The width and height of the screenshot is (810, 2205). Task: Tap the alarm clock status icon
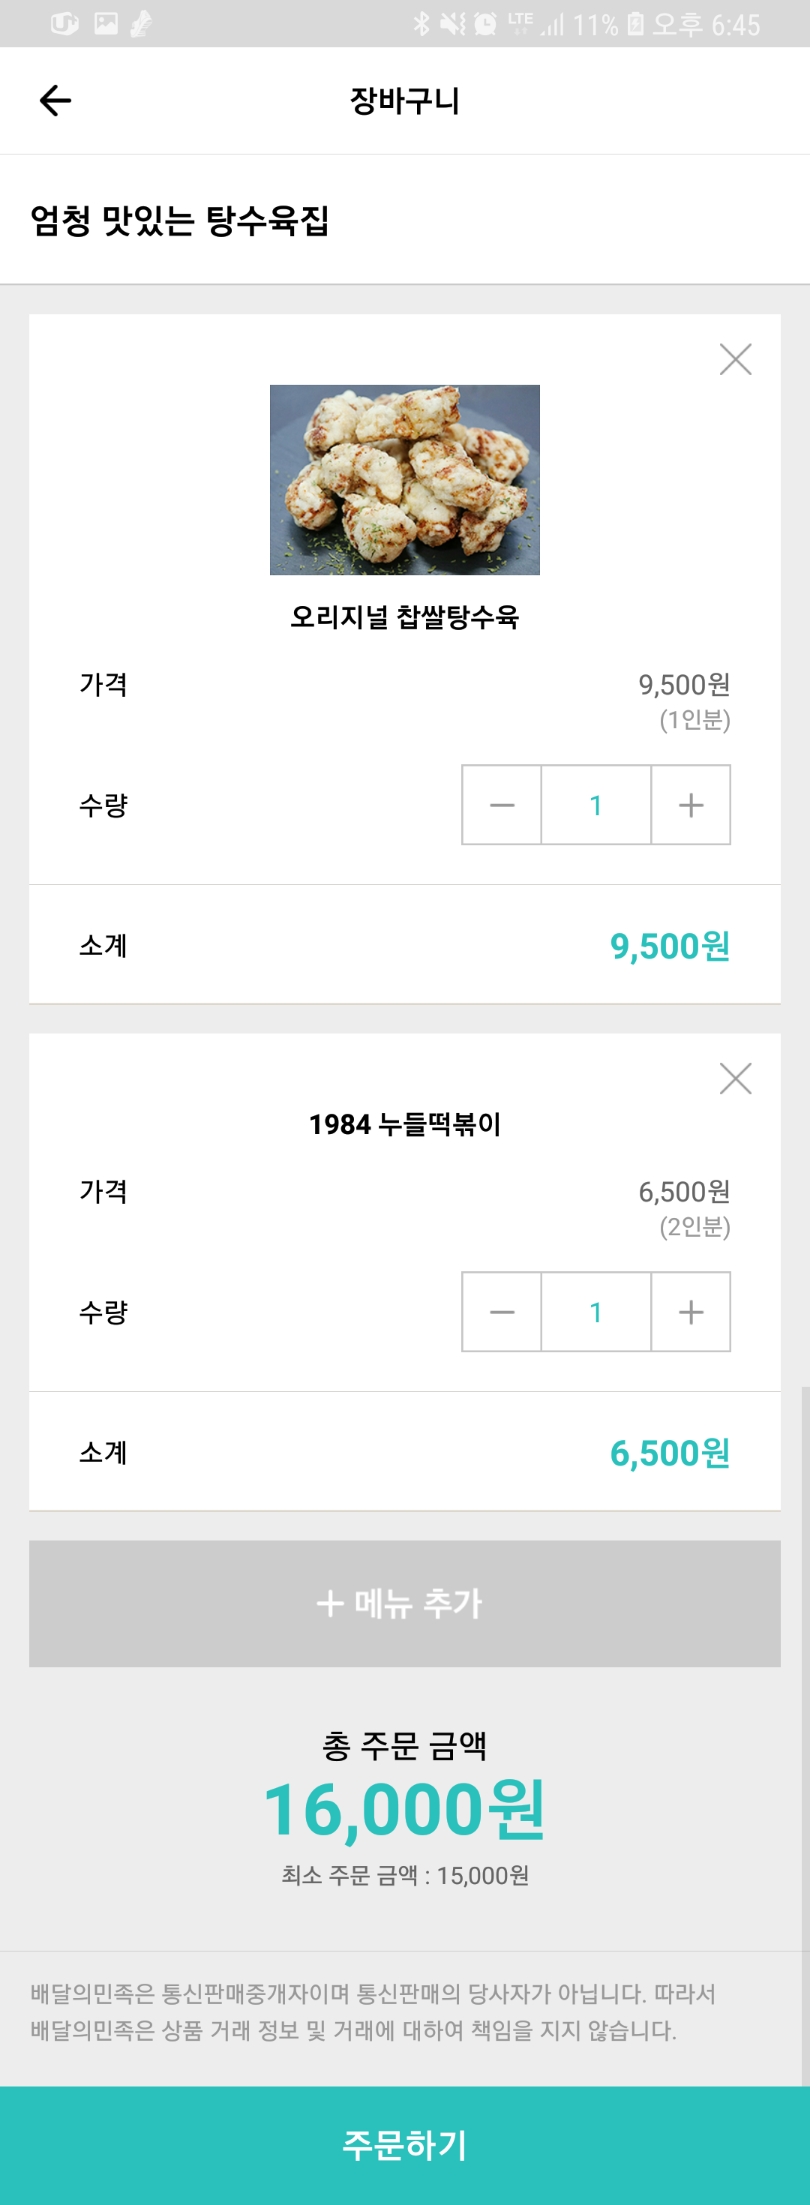(x=485, y=24)
